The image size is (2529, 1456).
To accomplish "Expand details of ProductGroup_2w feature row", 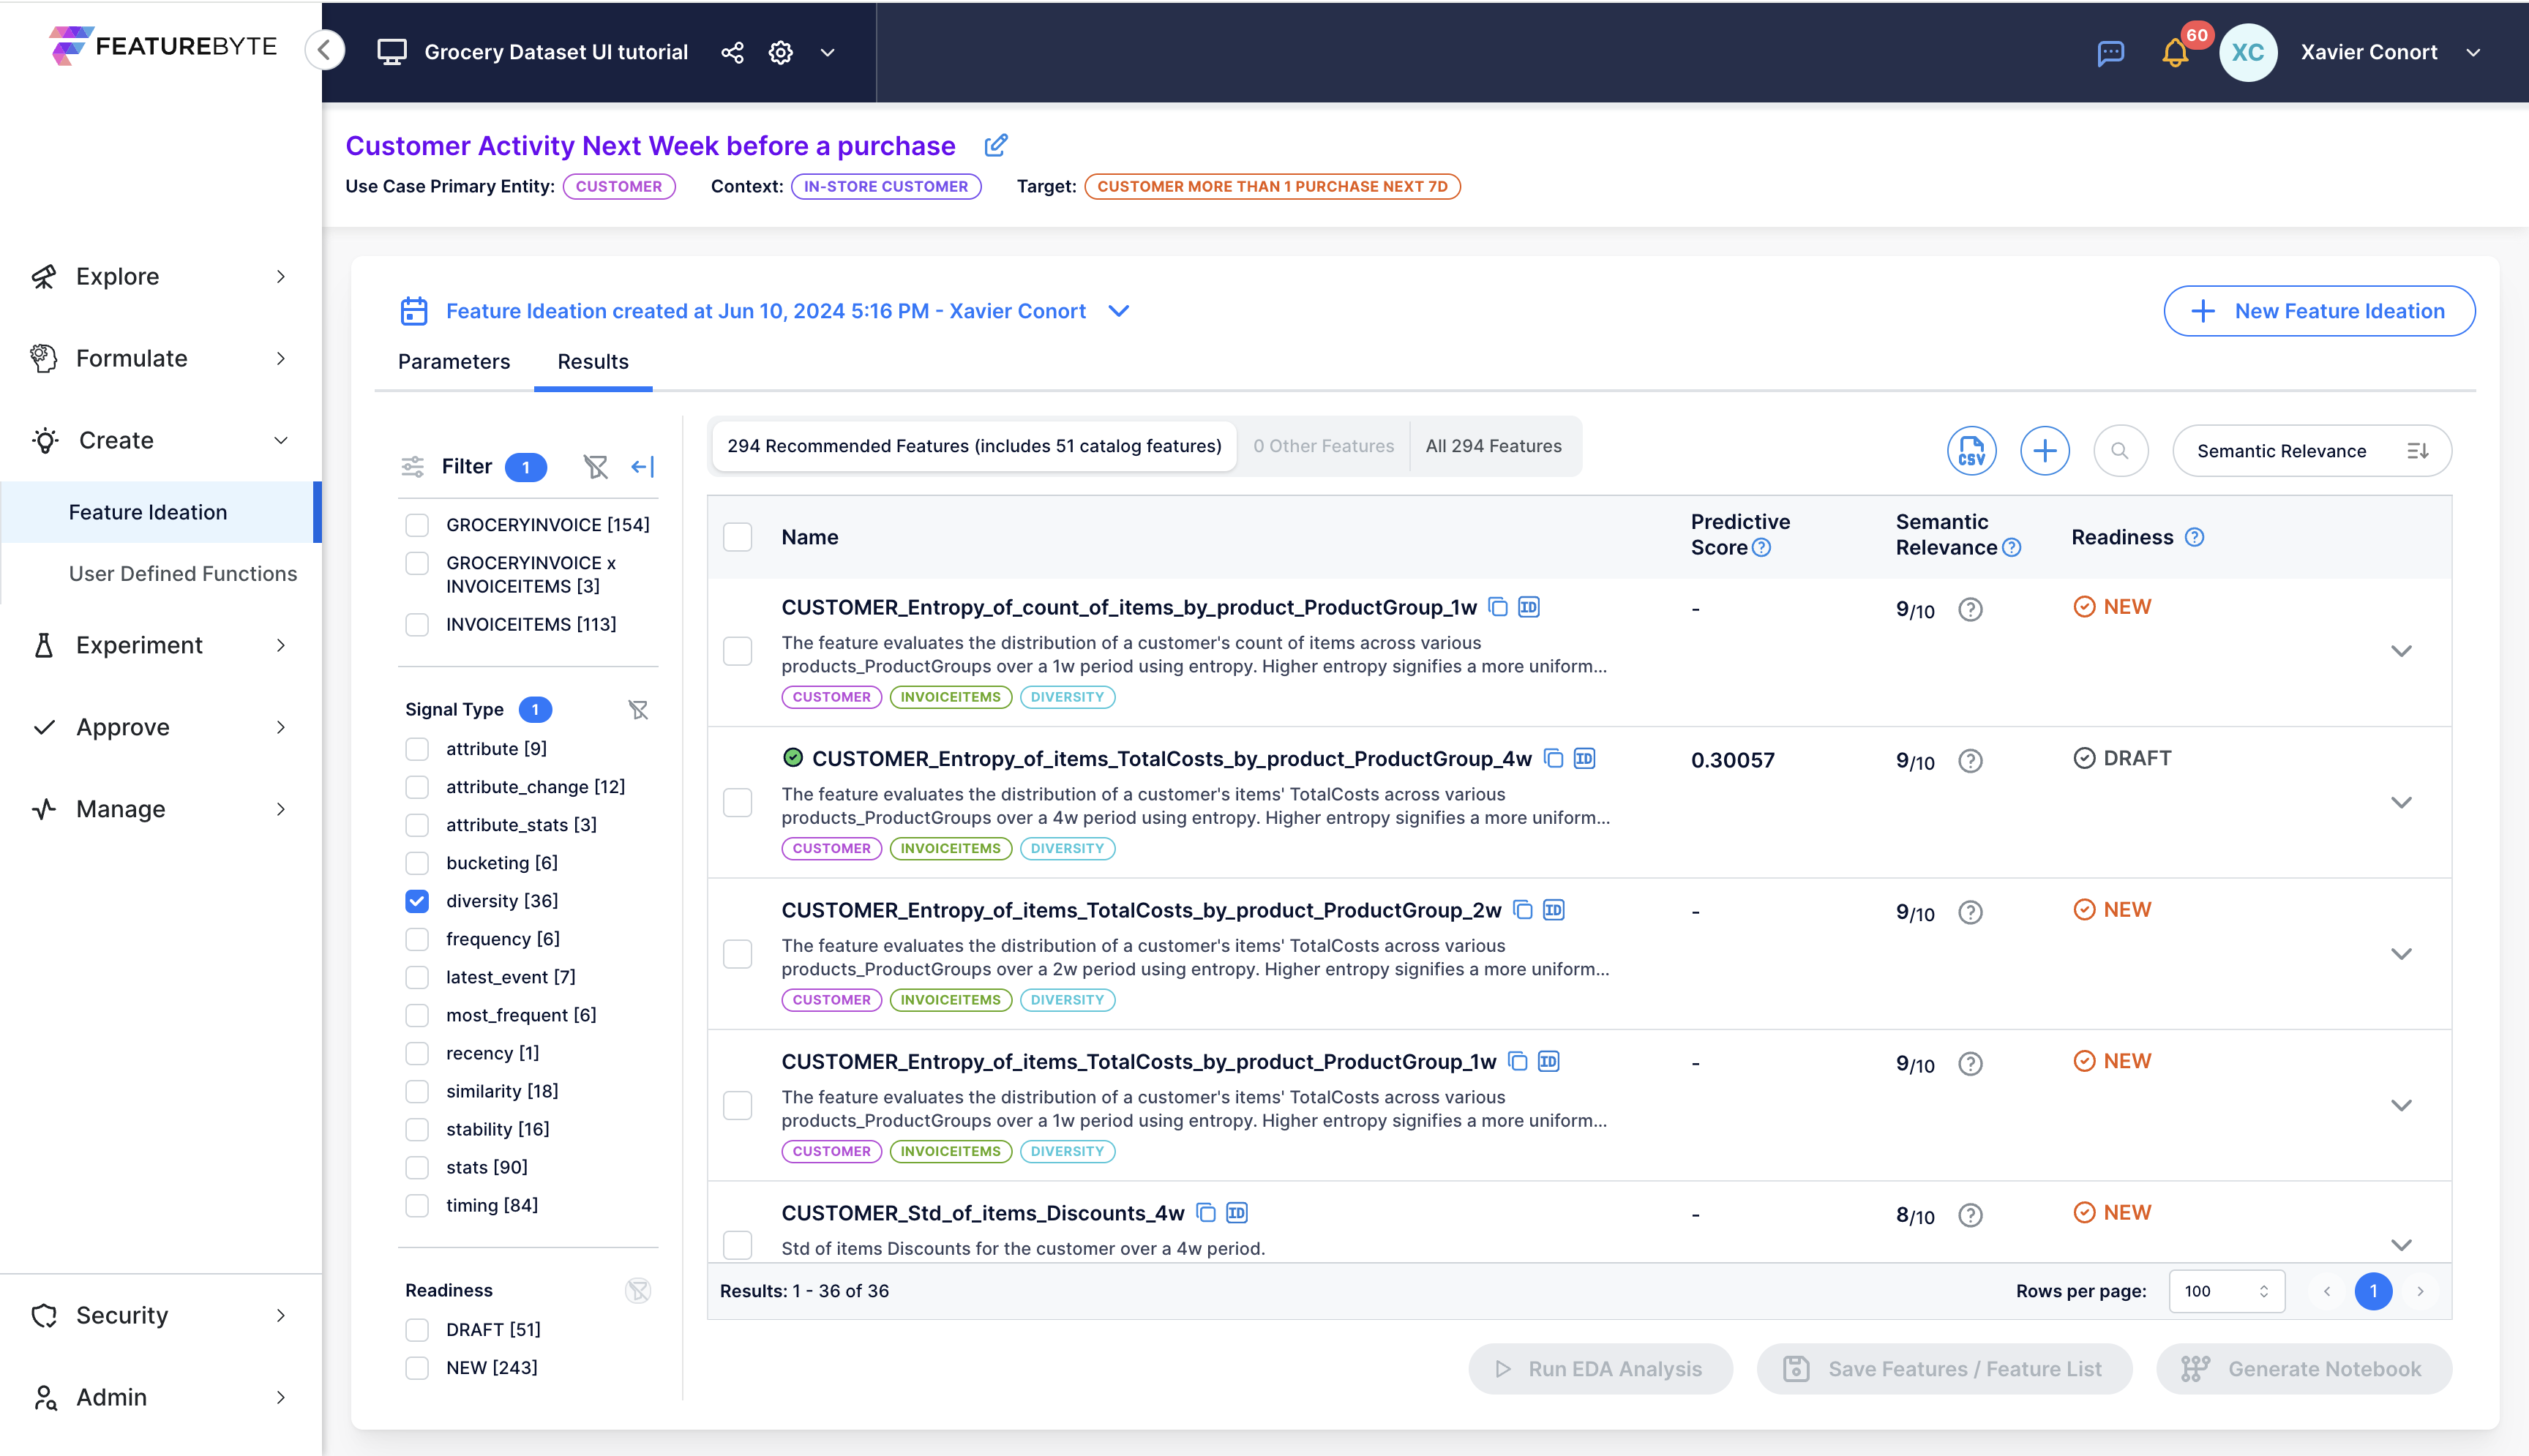I will tap(2401, 954).
